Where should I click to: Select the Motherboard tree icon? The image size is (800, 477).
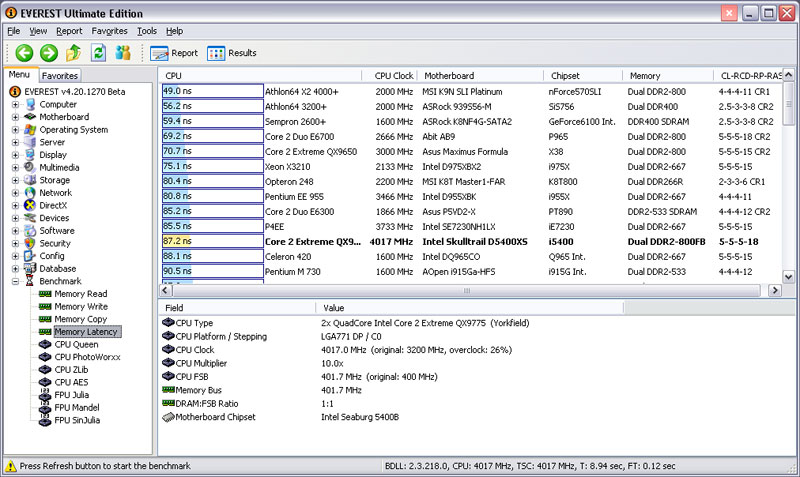click(31, 117)
